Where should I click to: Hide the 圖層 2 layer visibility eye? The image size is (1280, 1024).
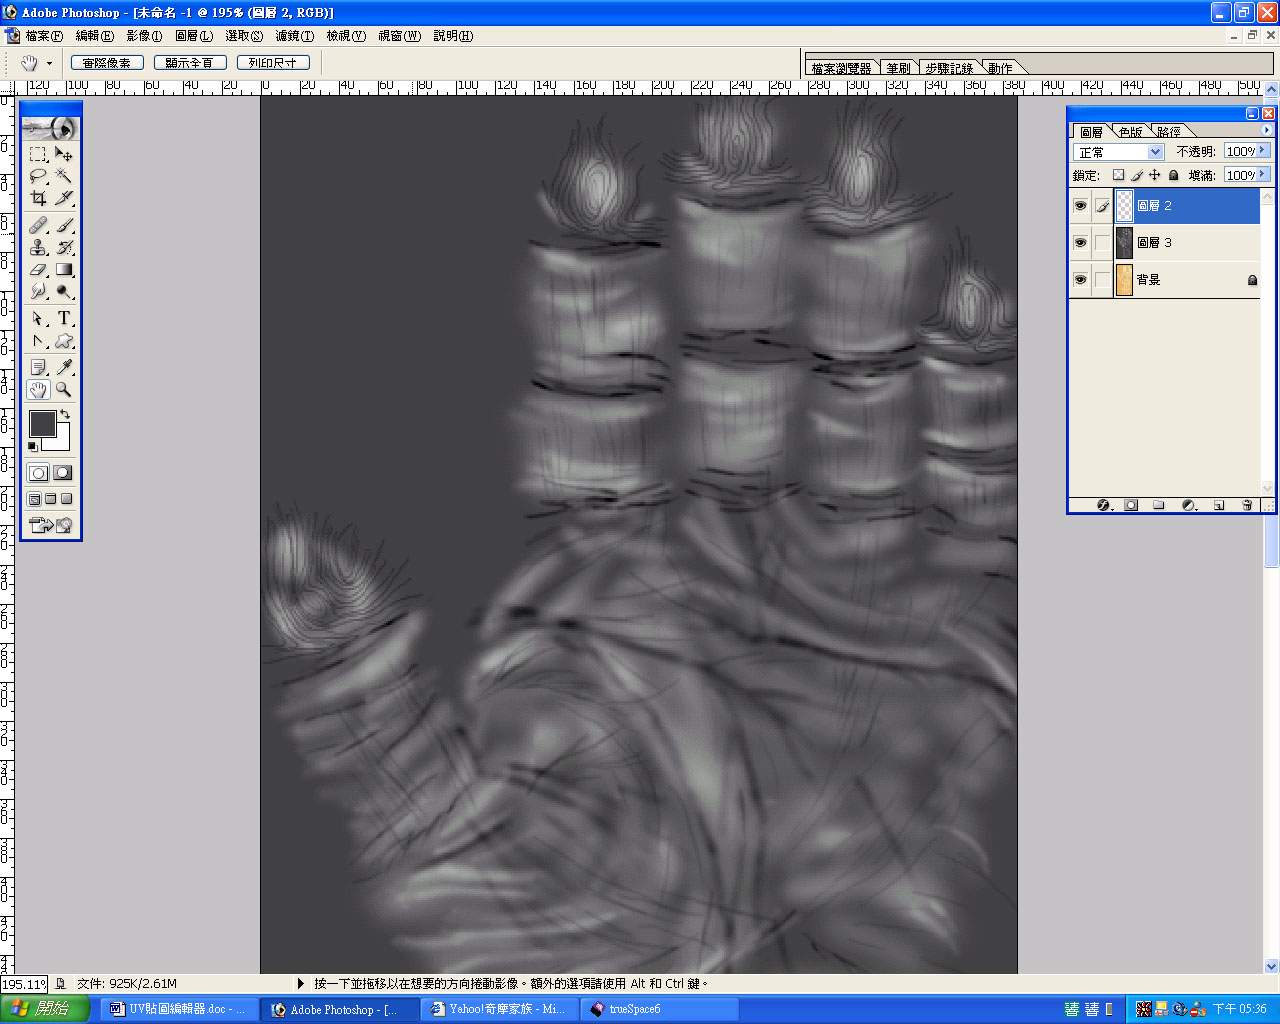point(1080,206)
